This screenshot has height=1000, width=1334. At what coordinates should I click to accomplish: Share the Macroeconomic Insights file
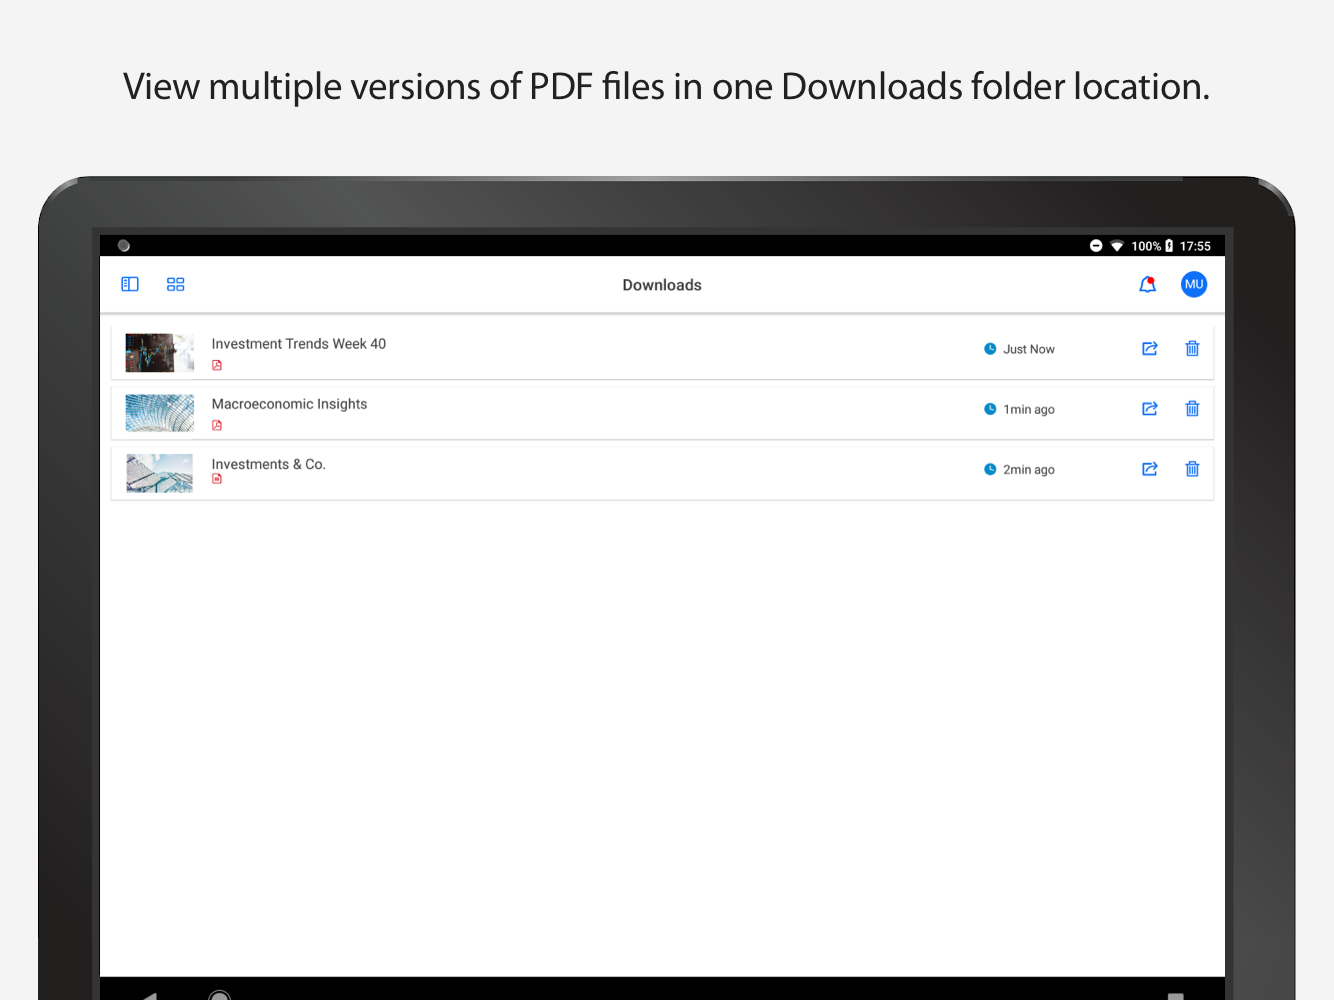point(1150,409)
